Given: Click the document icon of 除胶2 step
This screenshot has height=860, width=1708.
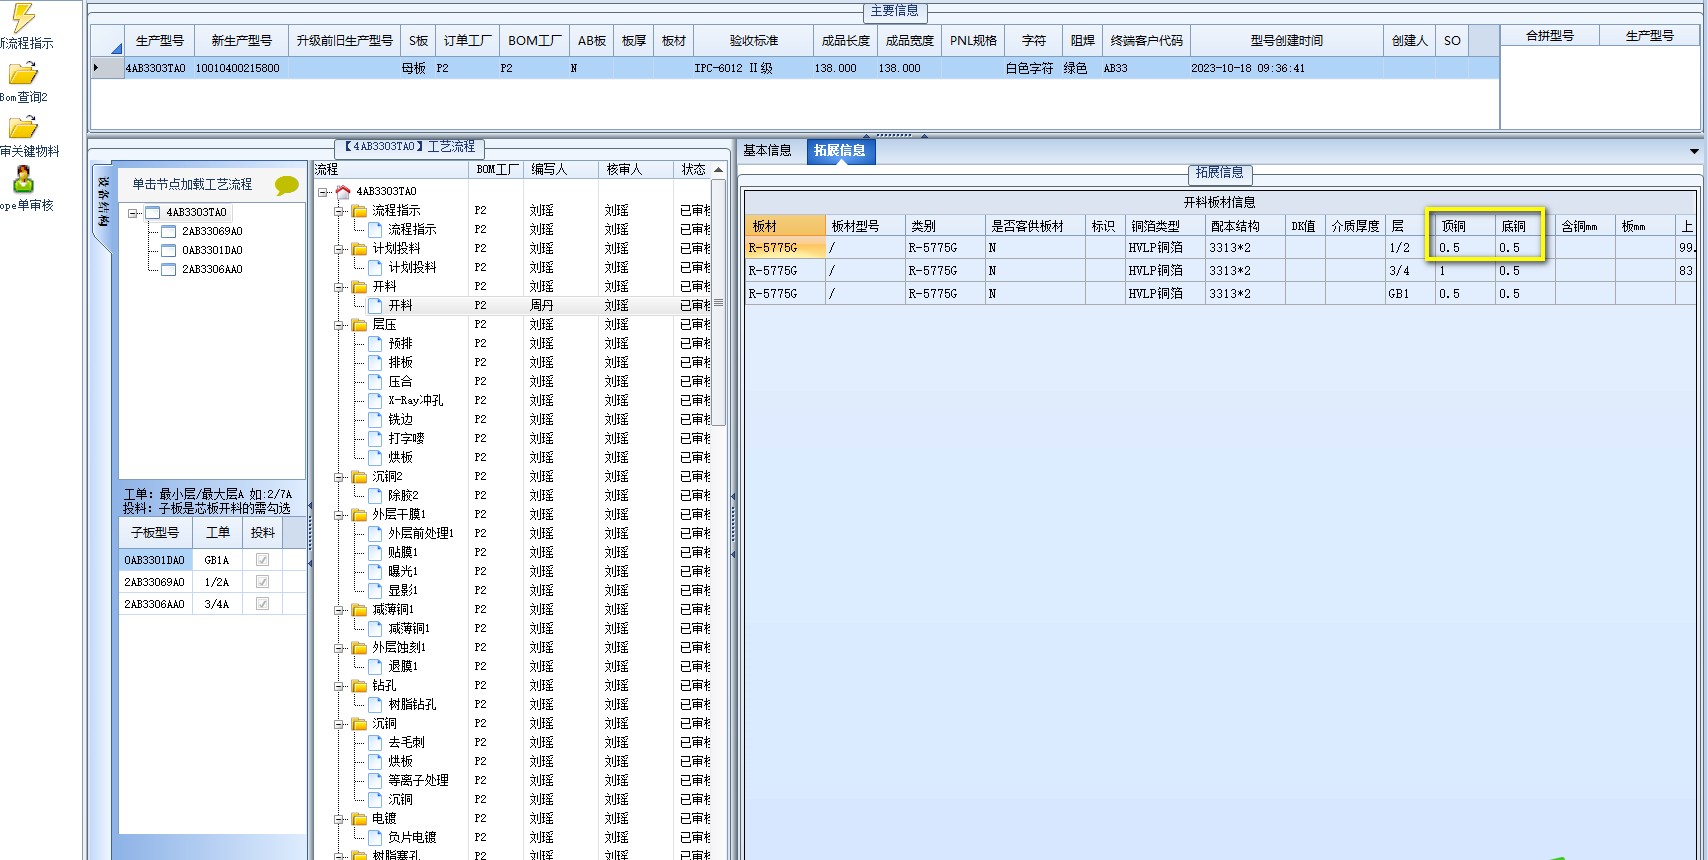Looking at the screenshot, I should 375,495.
